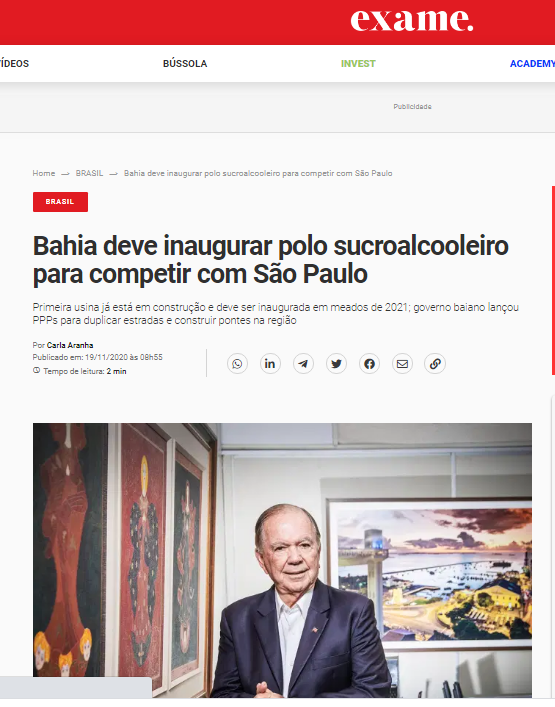Open the VÍDEOS menu item
The height and width of the screenshot is (707, 555).
coord(14,64)
